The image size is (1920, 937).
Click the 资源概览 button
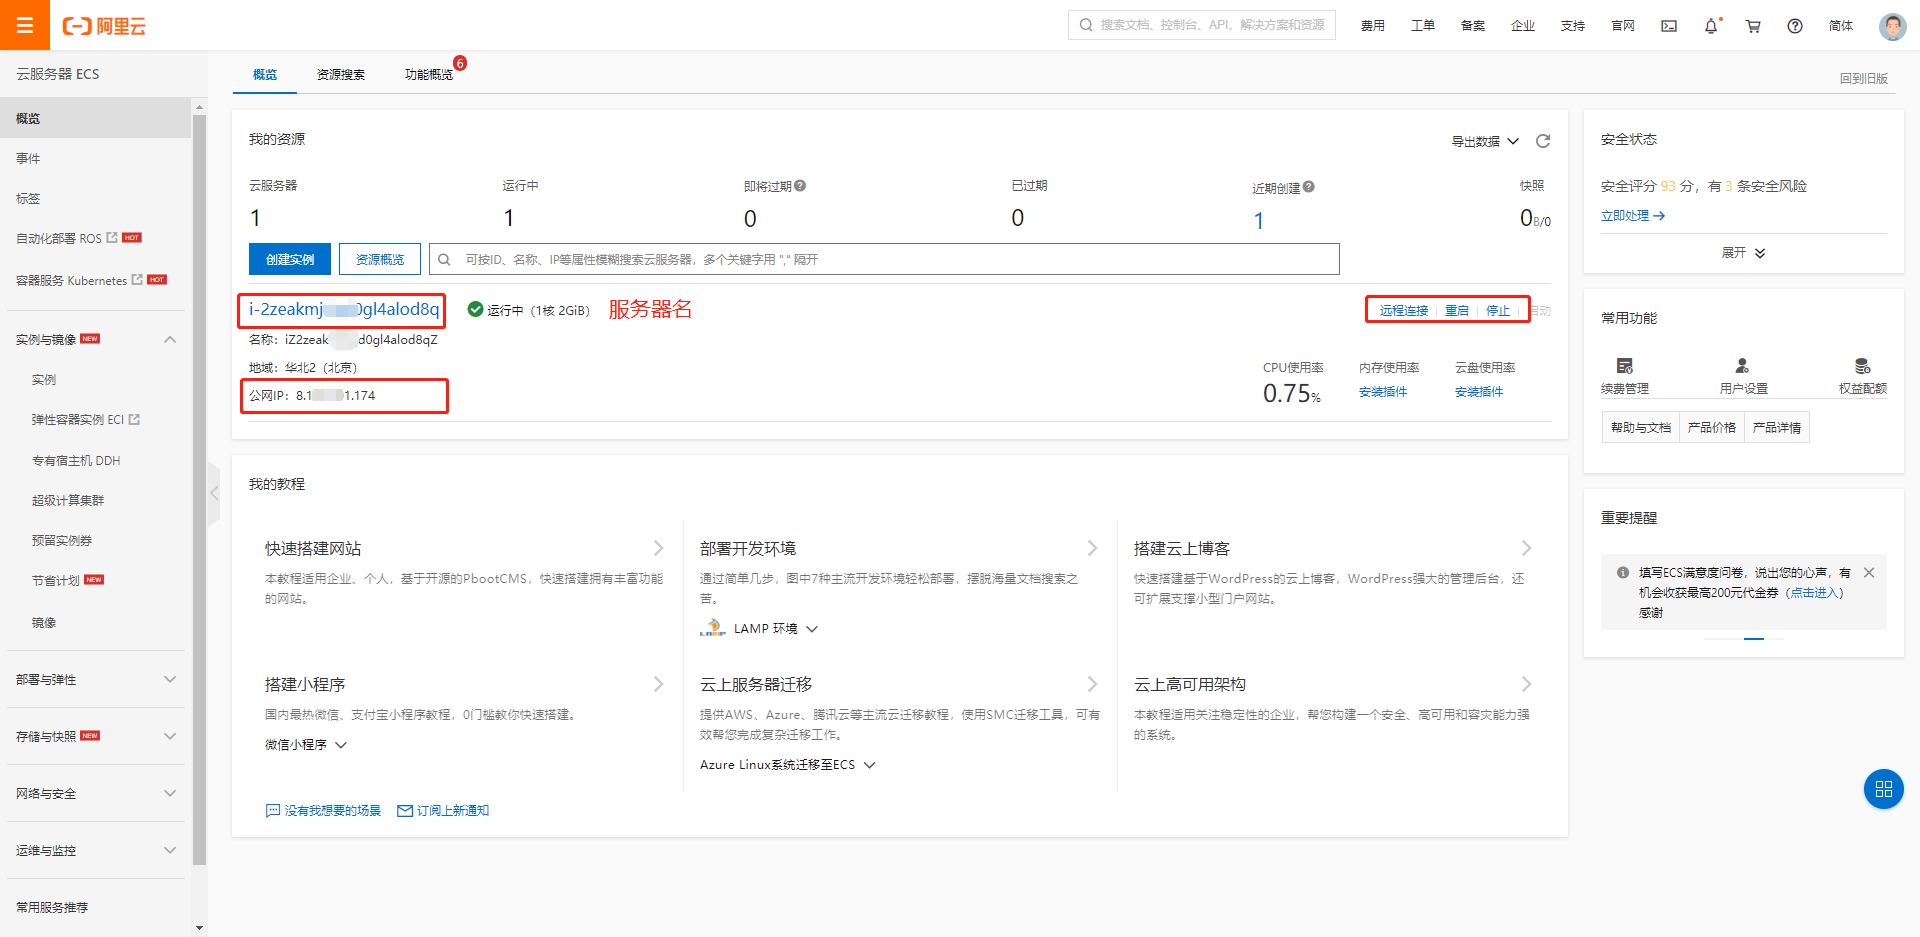click(380, 259)
